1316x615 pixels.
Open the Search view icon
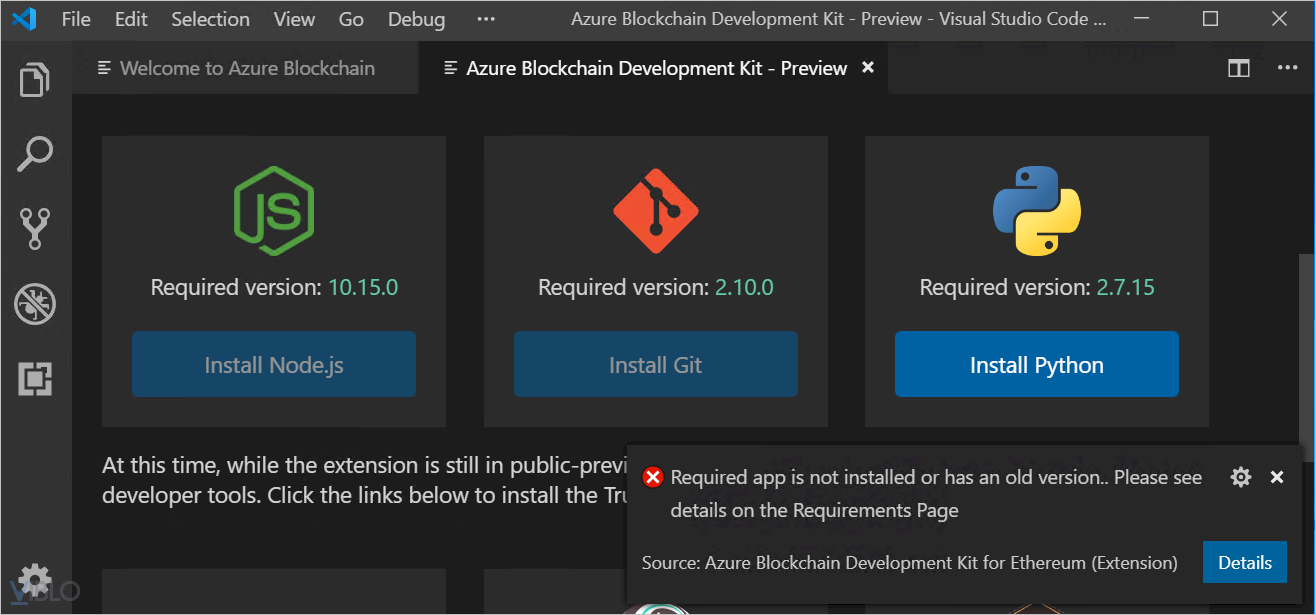[x=35, y=154]
